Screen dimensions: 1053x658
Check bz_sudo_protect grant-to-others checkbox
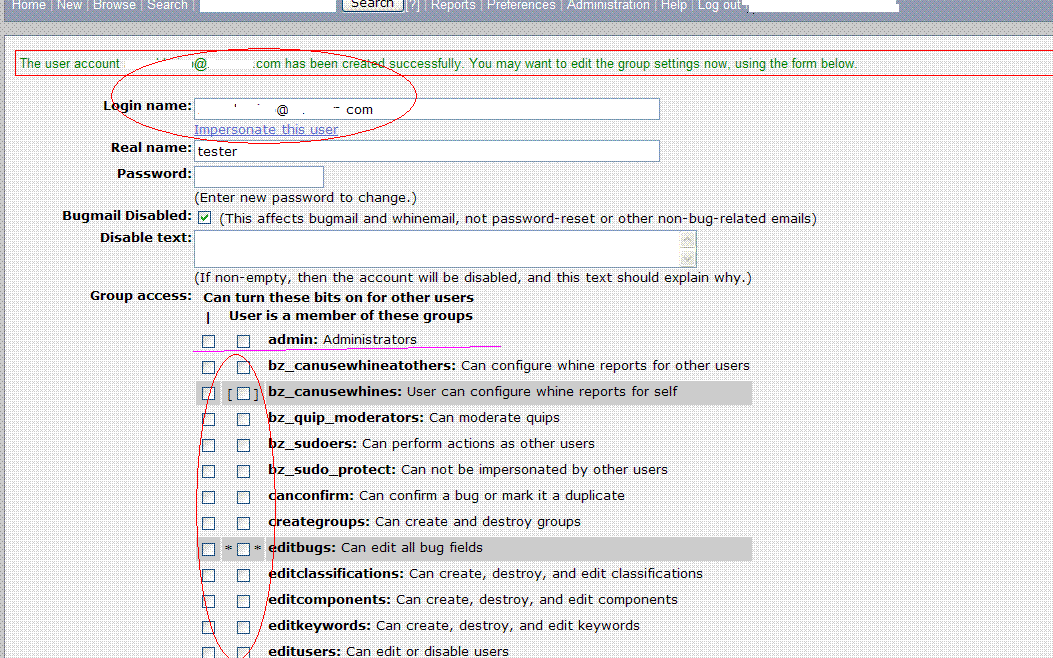pyautogui.click(x=208, y=471)
